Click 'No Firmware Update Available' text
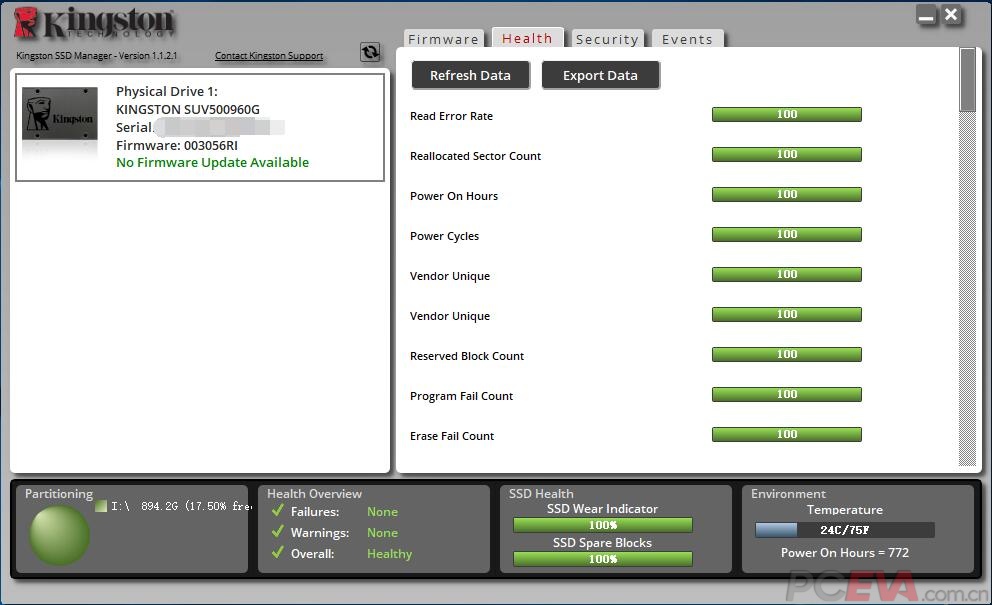992x605 pixels. pyautogui.click(x=213, y=163)
